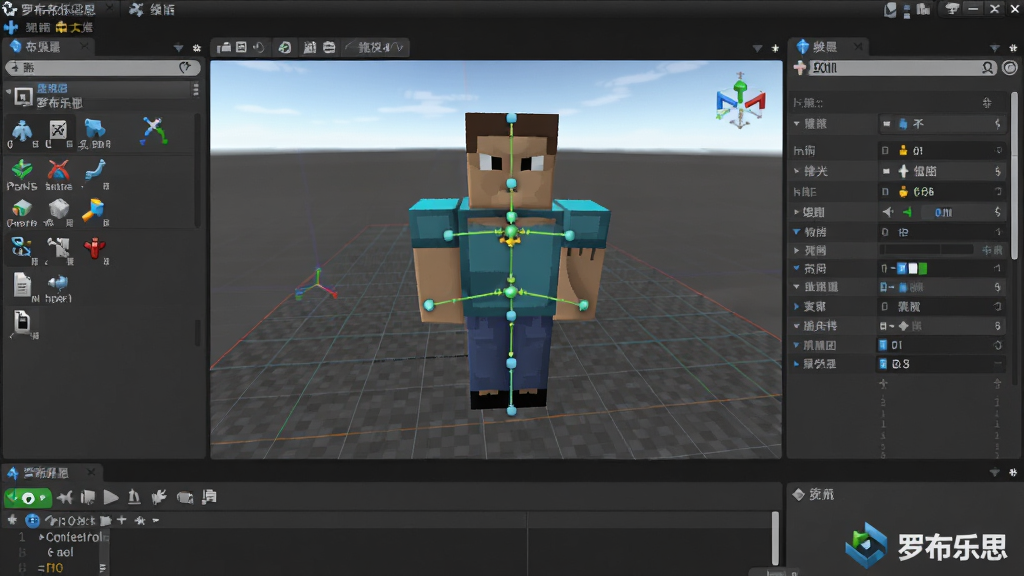The image size is (1024, 576).
Task: Select the blue winged figure tool icon
Action: pyautogui.click(x=22, y=131)
